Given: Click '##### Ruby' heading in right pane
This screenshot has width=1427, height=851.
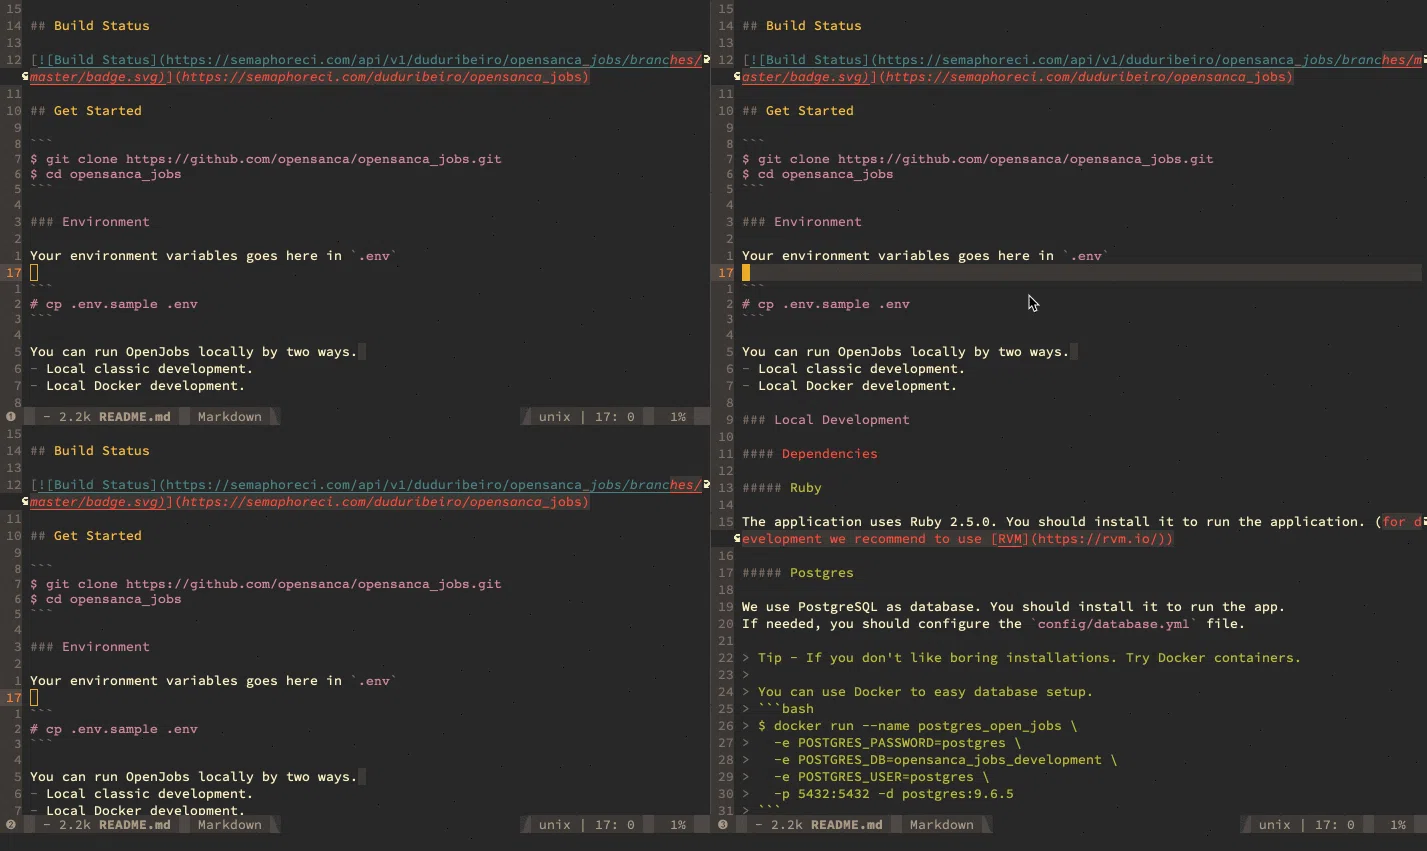Looking at the screenshot, I should (x=782, y=488).
